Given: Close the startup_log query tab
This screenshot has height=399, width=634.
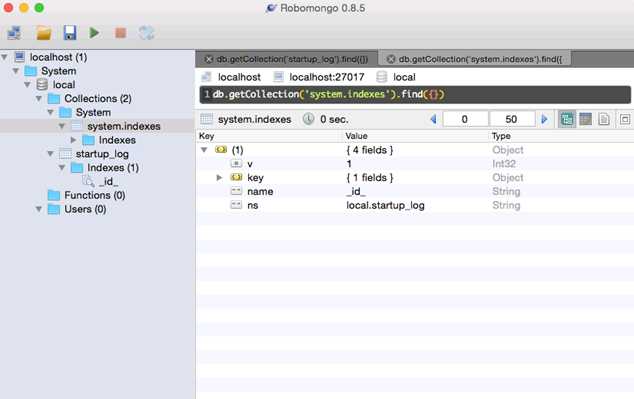Looking at the screenshot, I should (209, 59).
